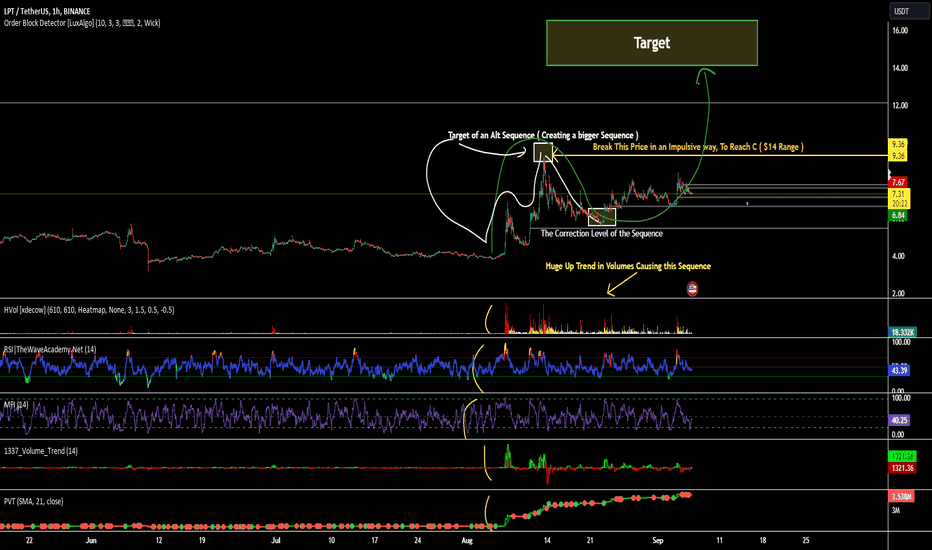The width and height of the screenshot is (932, 550).
Task: Click the 3.538M PVT value tag
Action: (902, 496)
